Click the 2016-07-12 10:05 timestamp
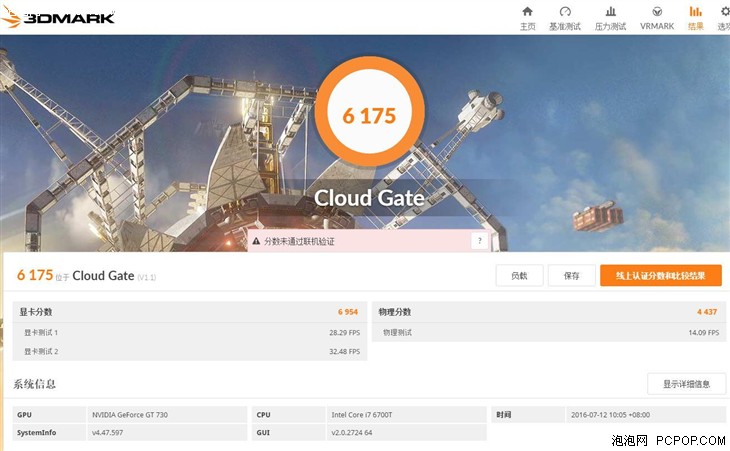The width and height of the screenshot is (730, 451). pos(610,415)
